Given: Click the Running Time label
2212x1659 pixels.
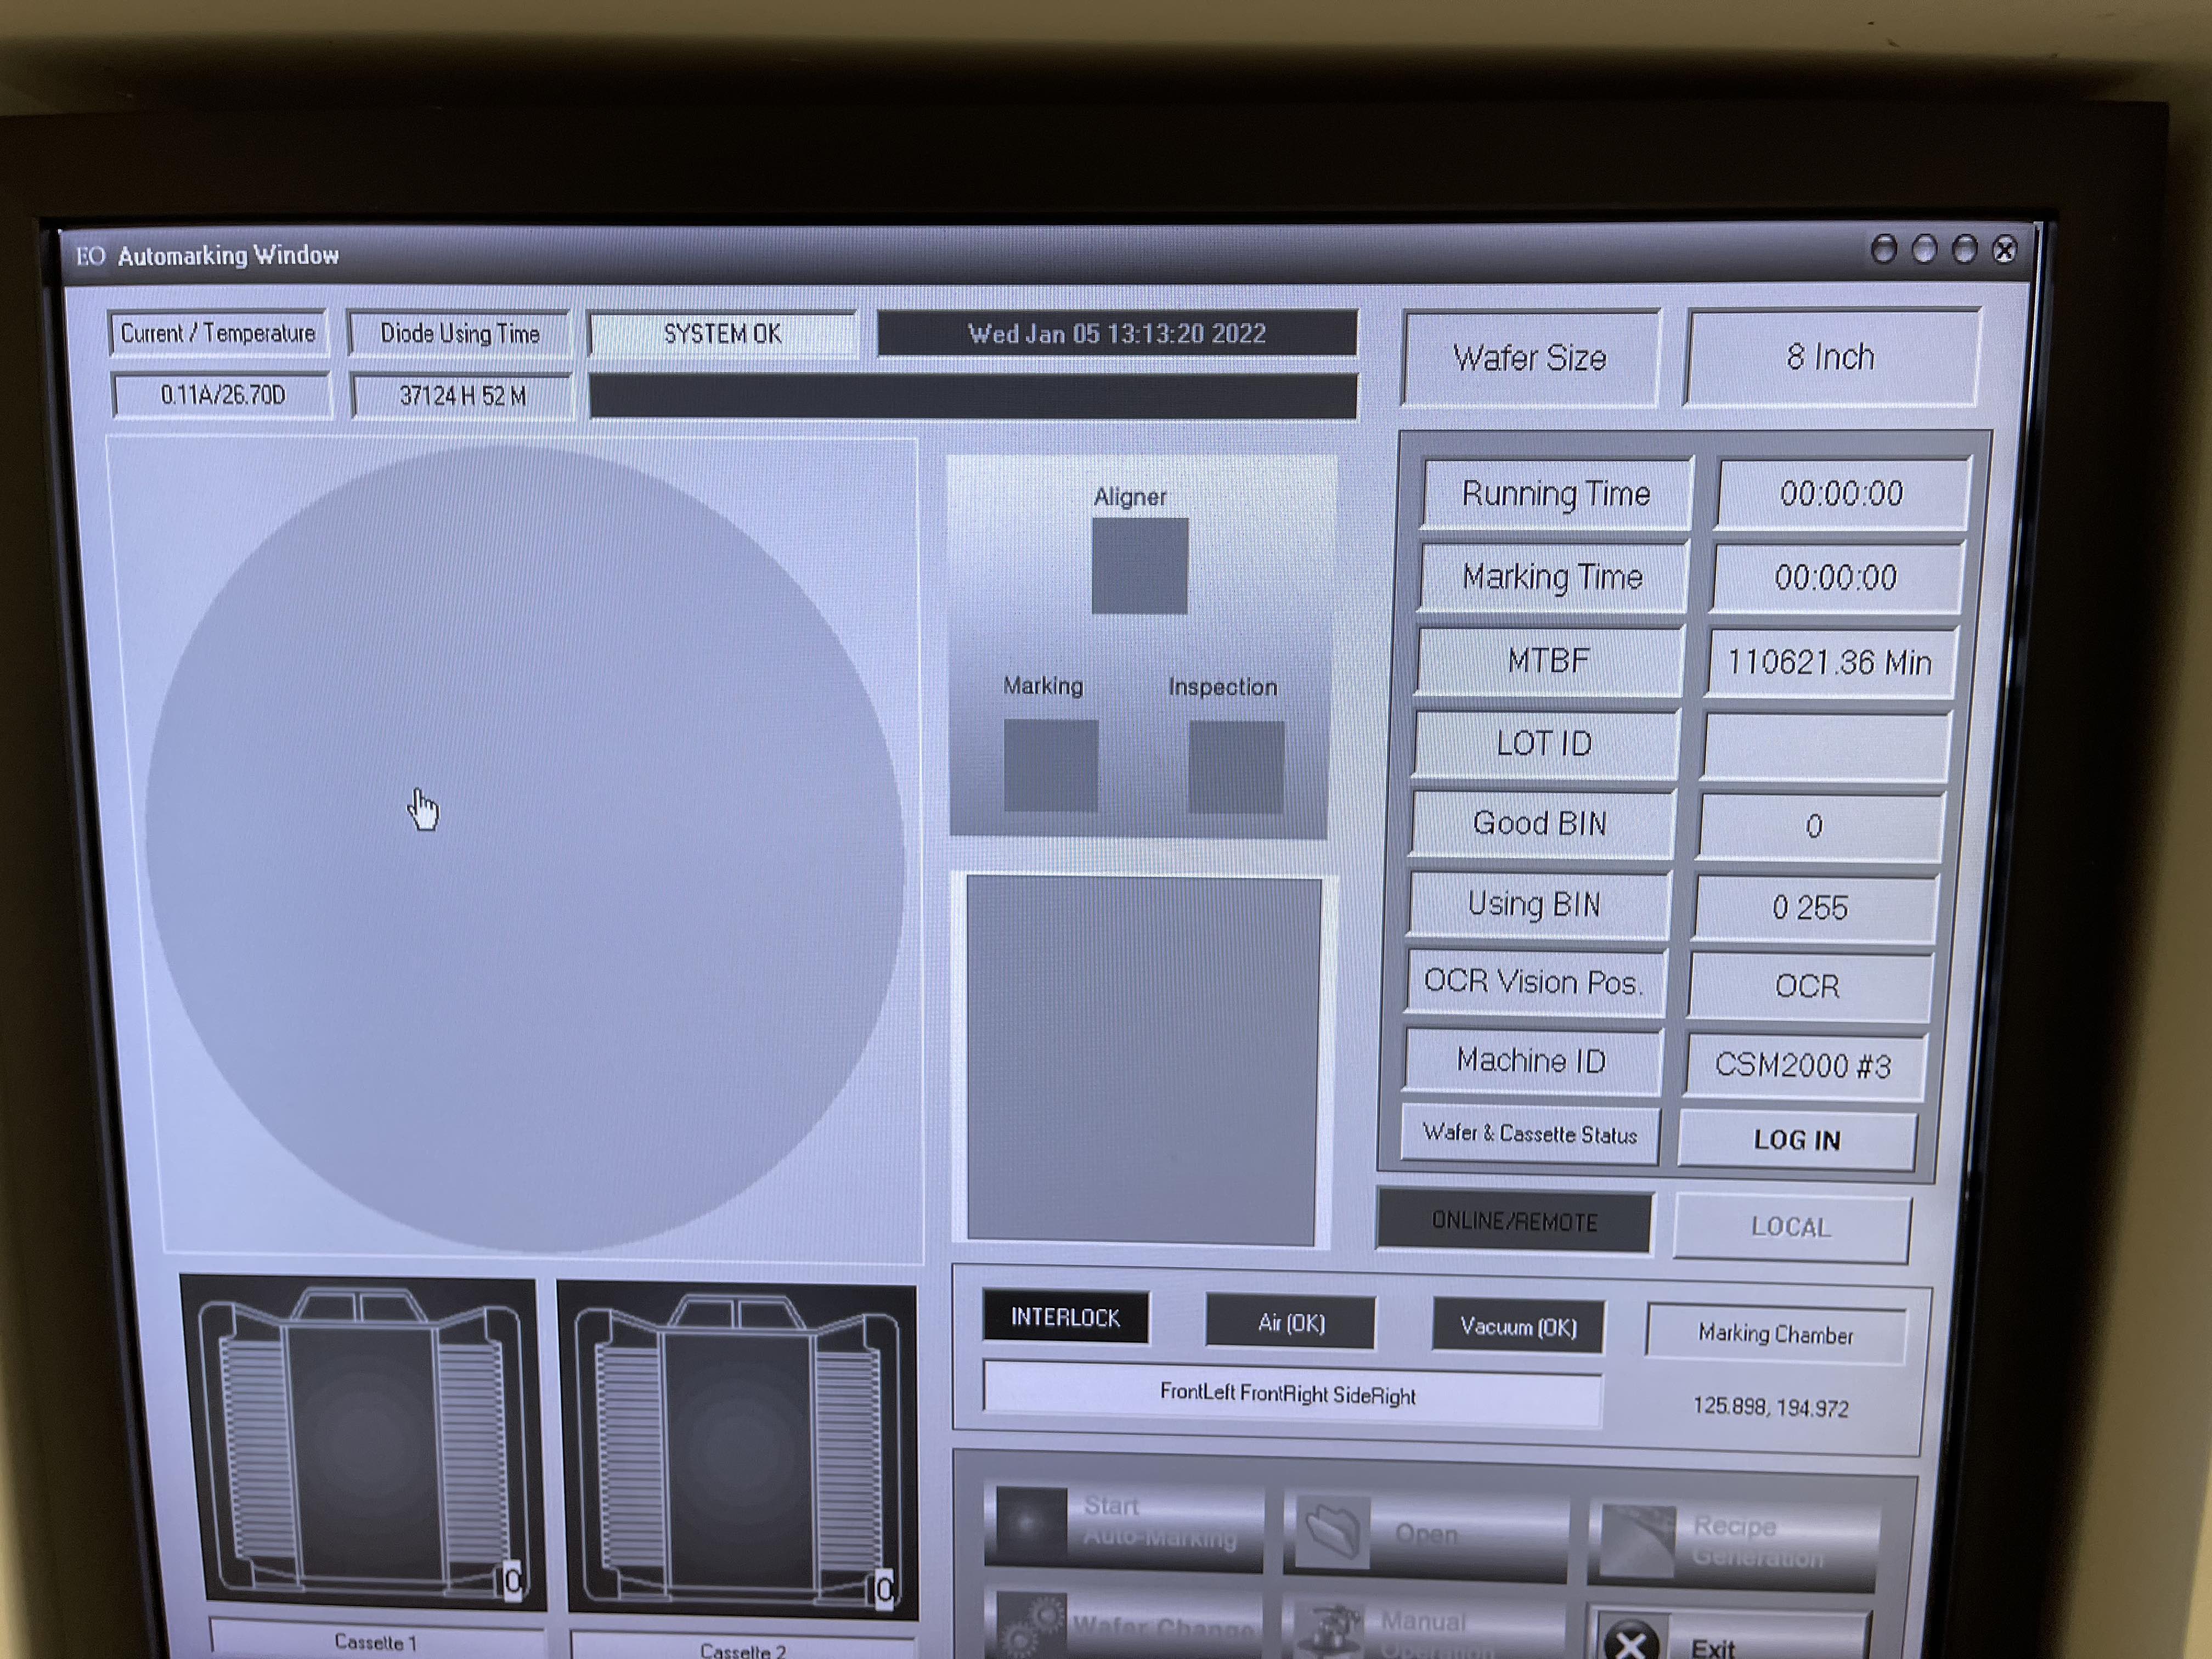Looking at the screenshot, I should pos(1556,494).
